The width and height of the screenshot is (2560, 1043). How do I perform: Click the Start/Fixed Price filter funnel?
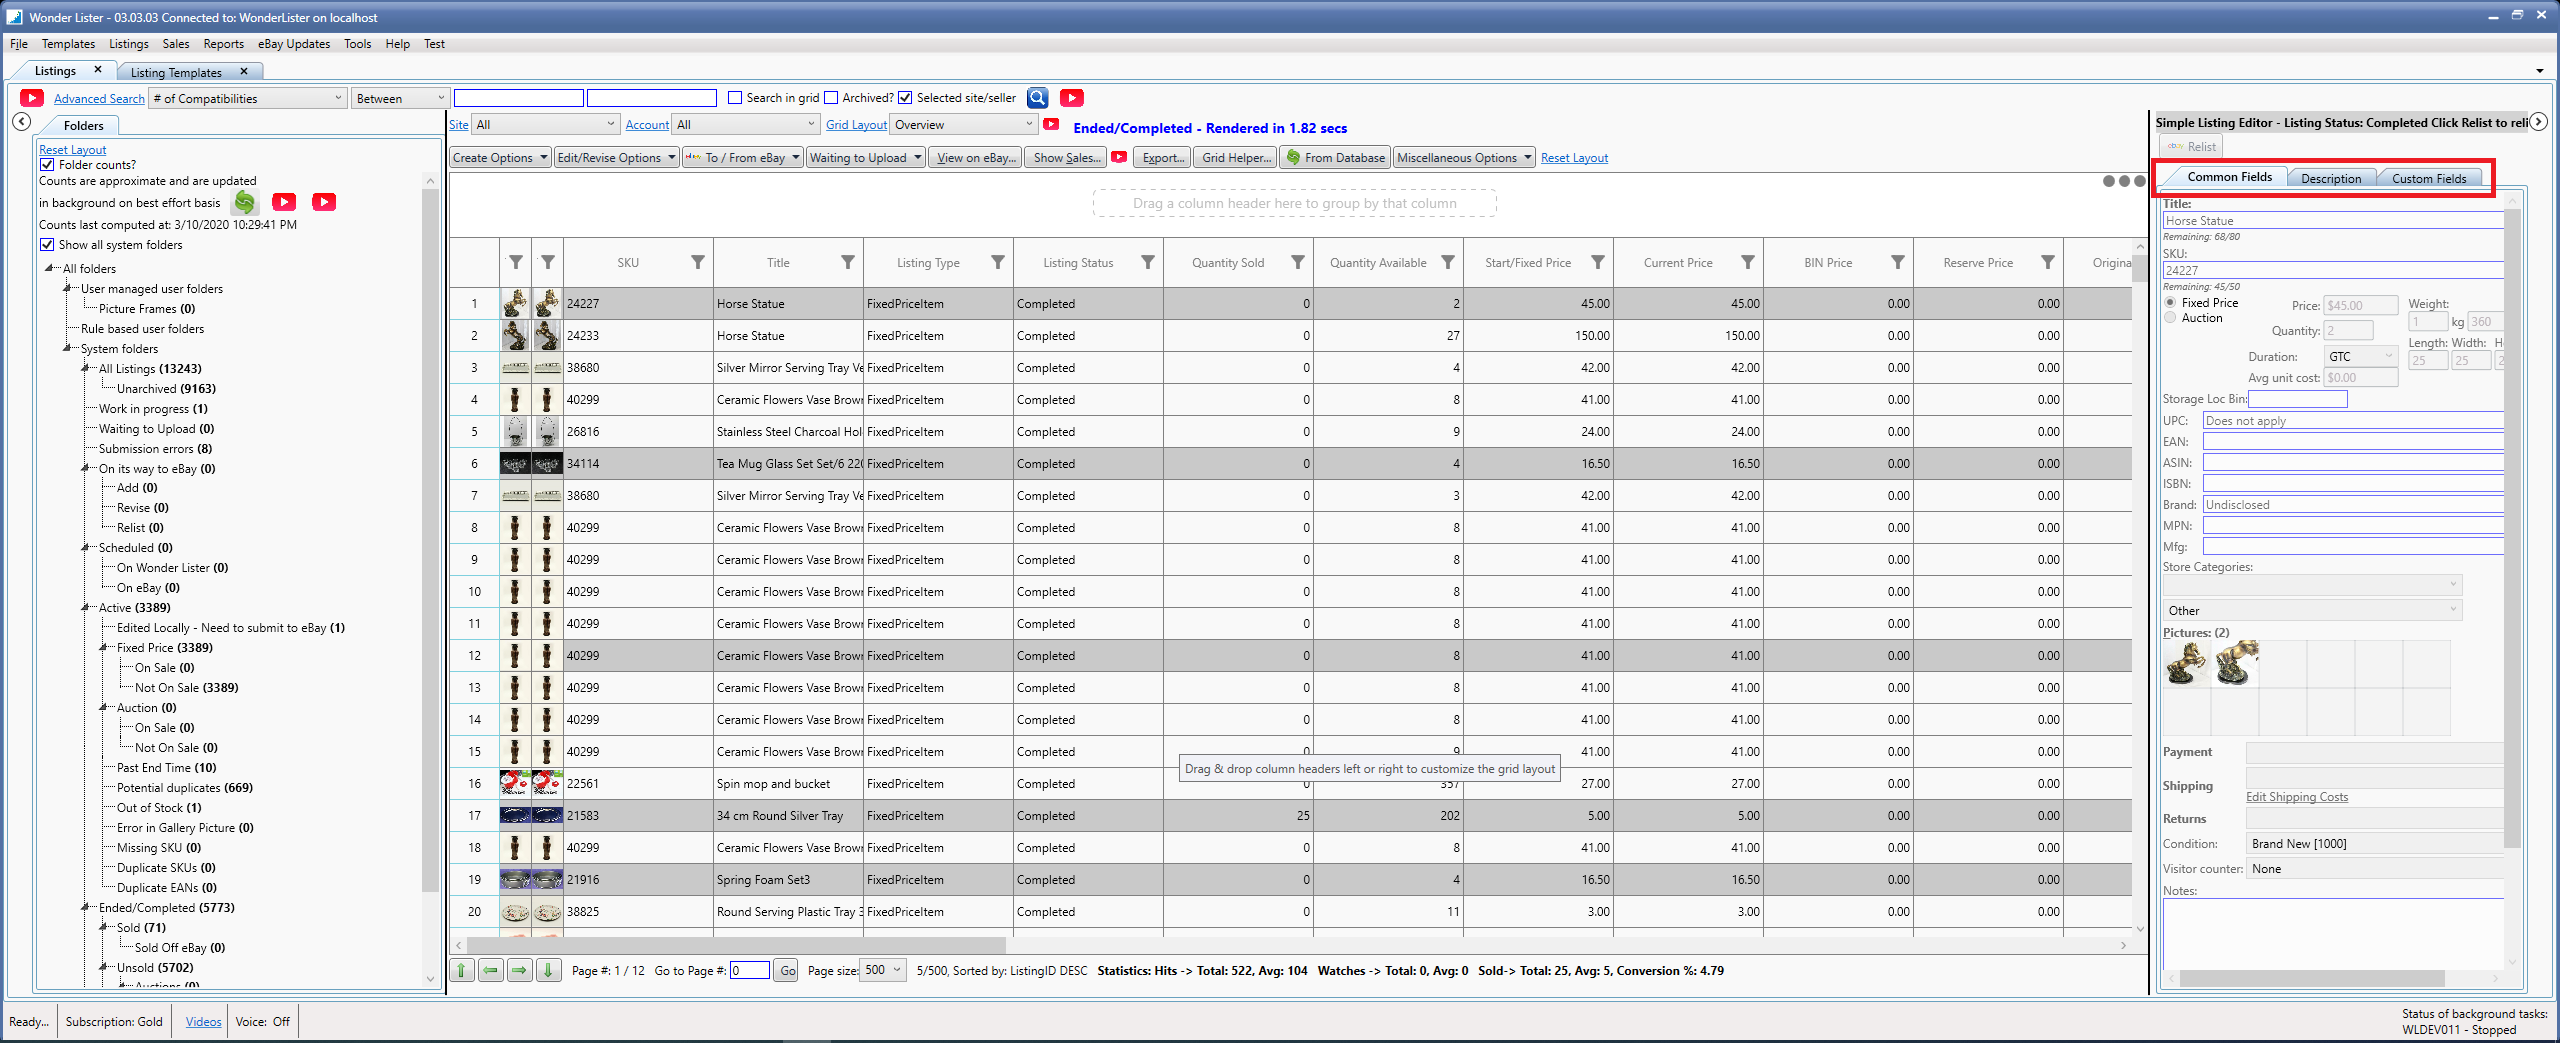[x=1597, y=262]
